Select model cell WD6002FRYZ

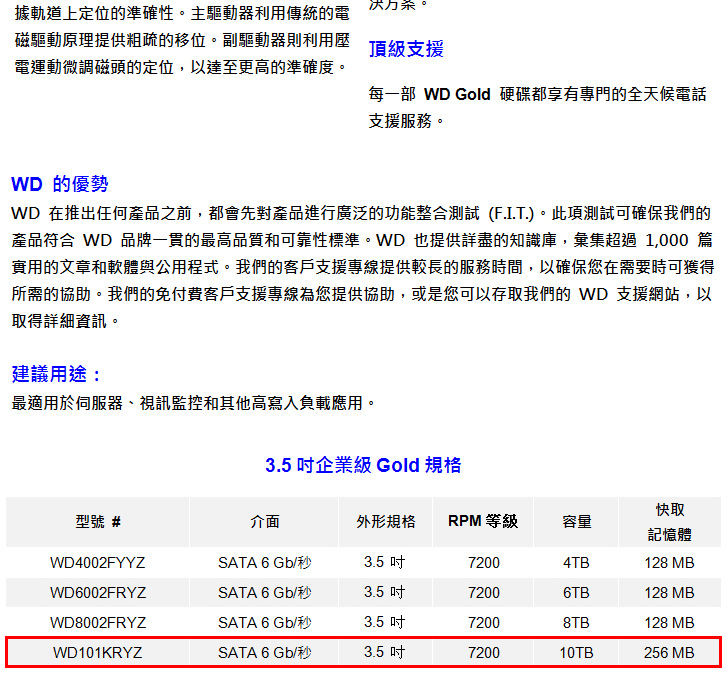coord(98,593)
